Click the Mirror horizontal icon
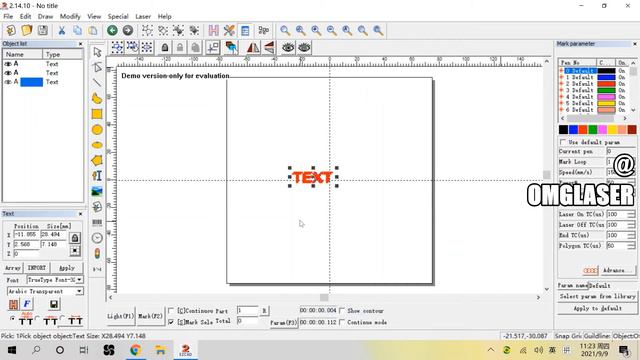The image size is (640, 360). [x=253, y=48]
